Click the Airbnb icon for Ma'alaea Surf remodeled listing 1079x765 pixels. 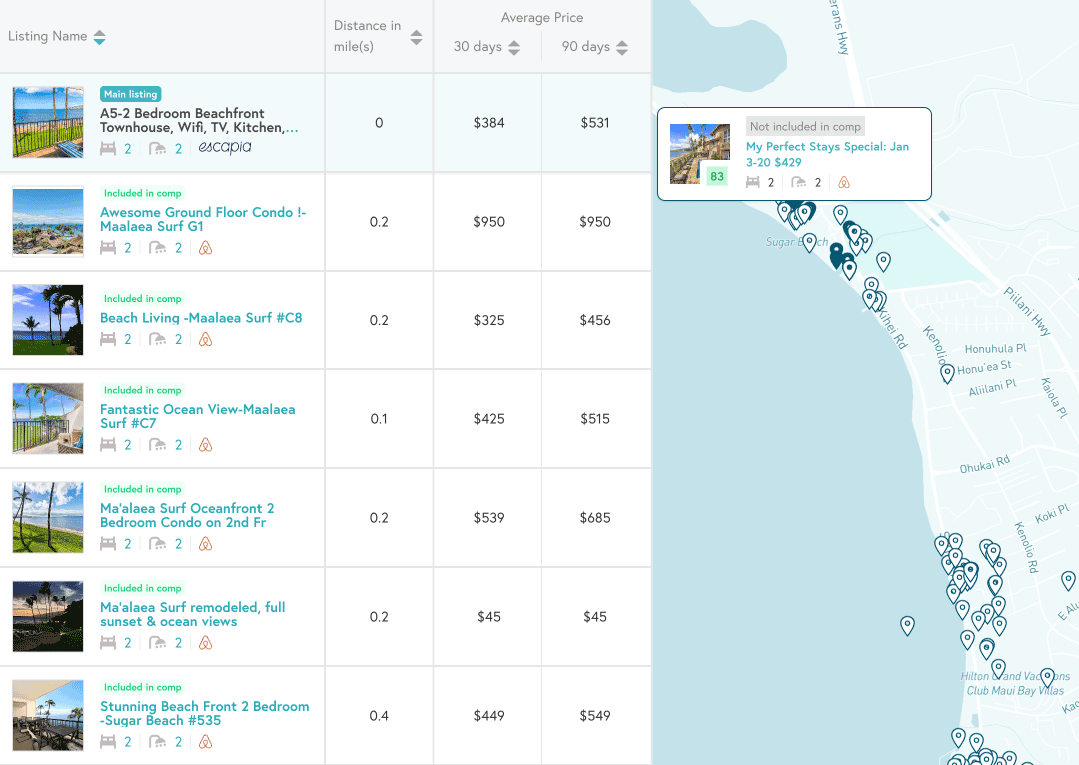[x=206, y=642]
